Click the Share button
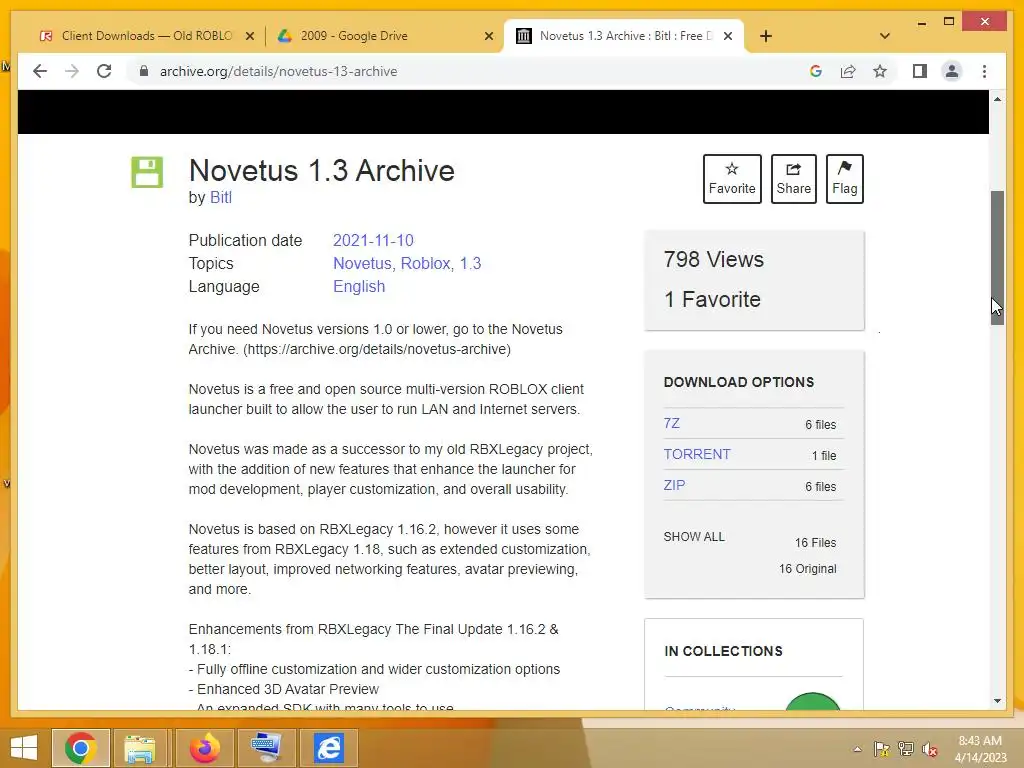1024x768 pixels. 793,179
